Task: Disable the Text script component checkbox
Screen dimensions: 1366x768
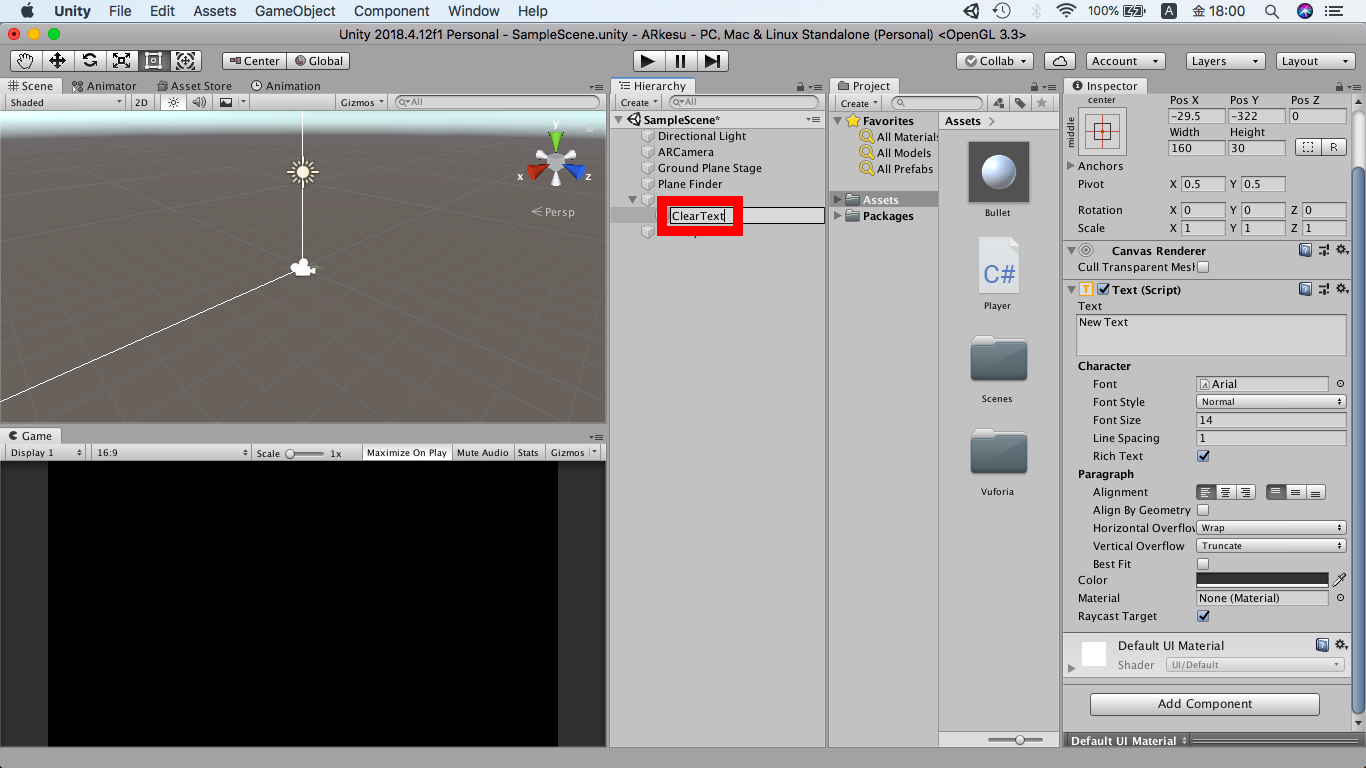Action: [1104, 289]
